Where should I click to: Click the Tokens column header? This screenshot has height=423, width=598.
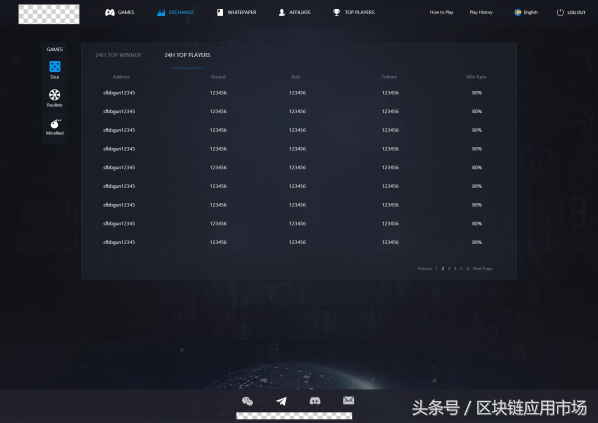coord(389,77)
